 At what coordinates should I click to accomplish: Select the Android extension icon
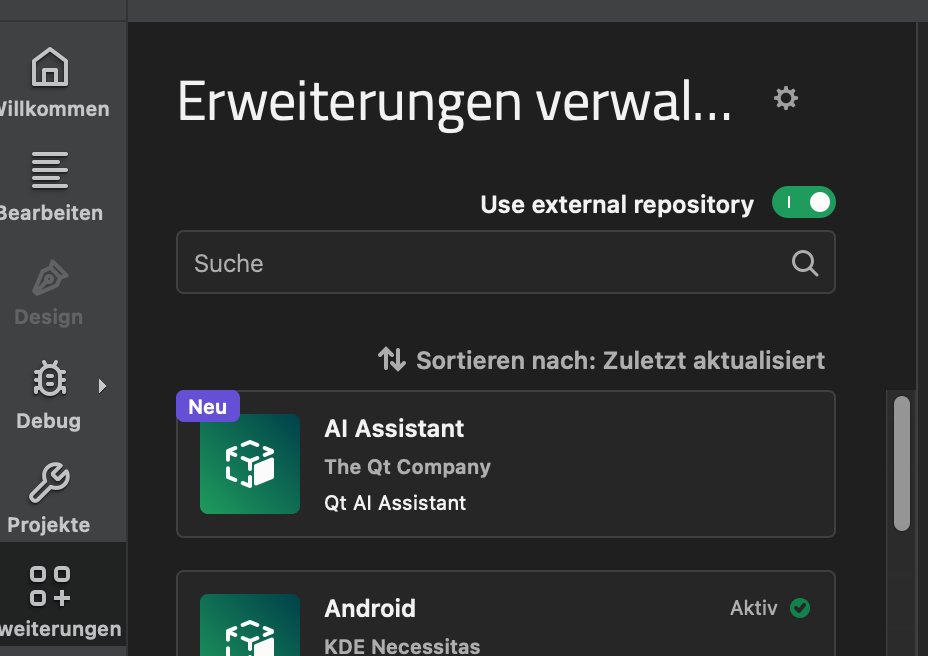250,625
